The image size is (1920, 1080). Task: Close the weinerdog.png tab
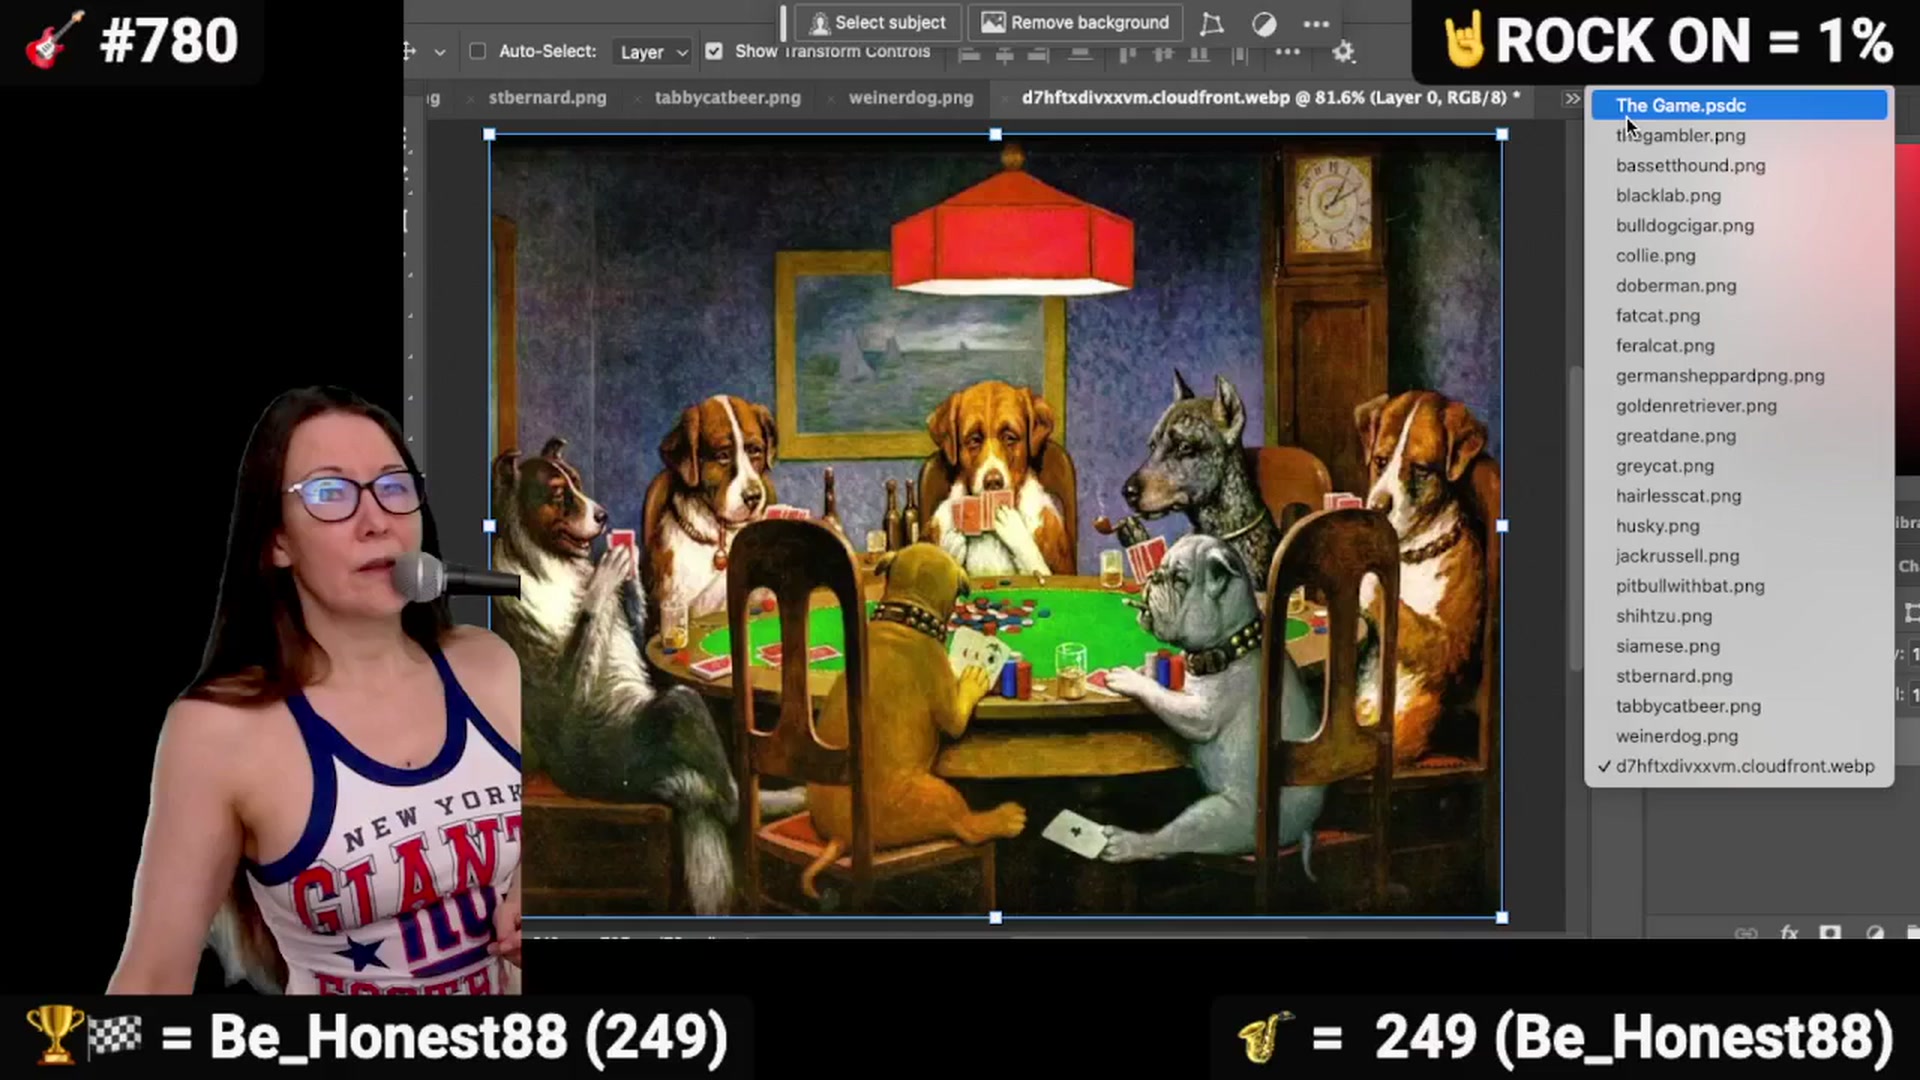832,99
